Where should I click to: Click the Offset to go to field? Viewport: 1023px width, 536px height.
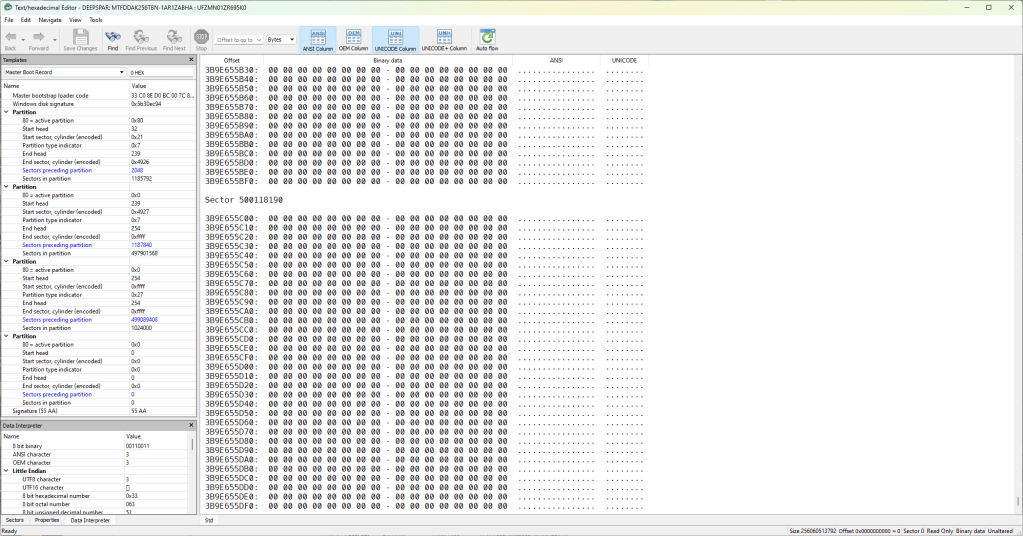[238, 40]
